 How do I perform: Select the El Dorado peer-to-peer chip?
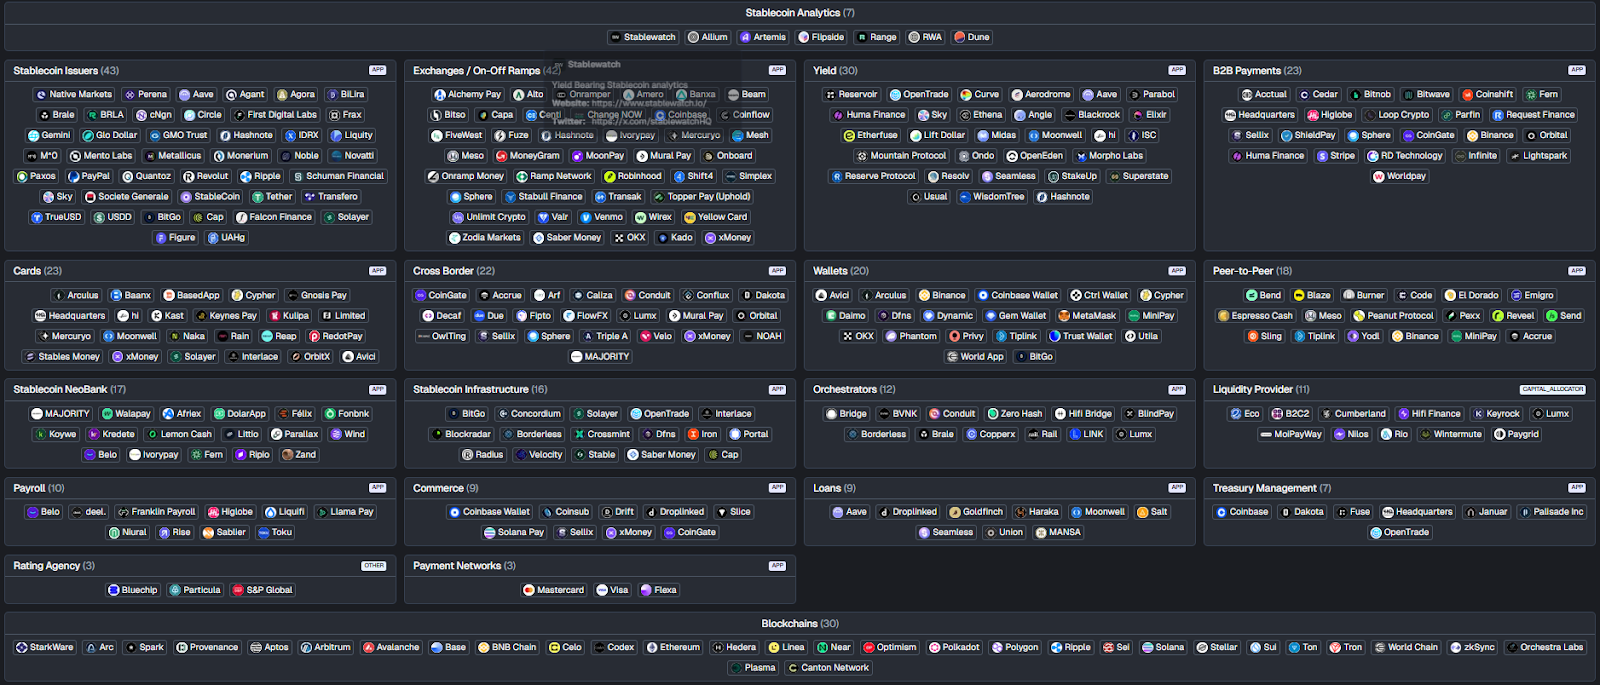point(1472,296)
